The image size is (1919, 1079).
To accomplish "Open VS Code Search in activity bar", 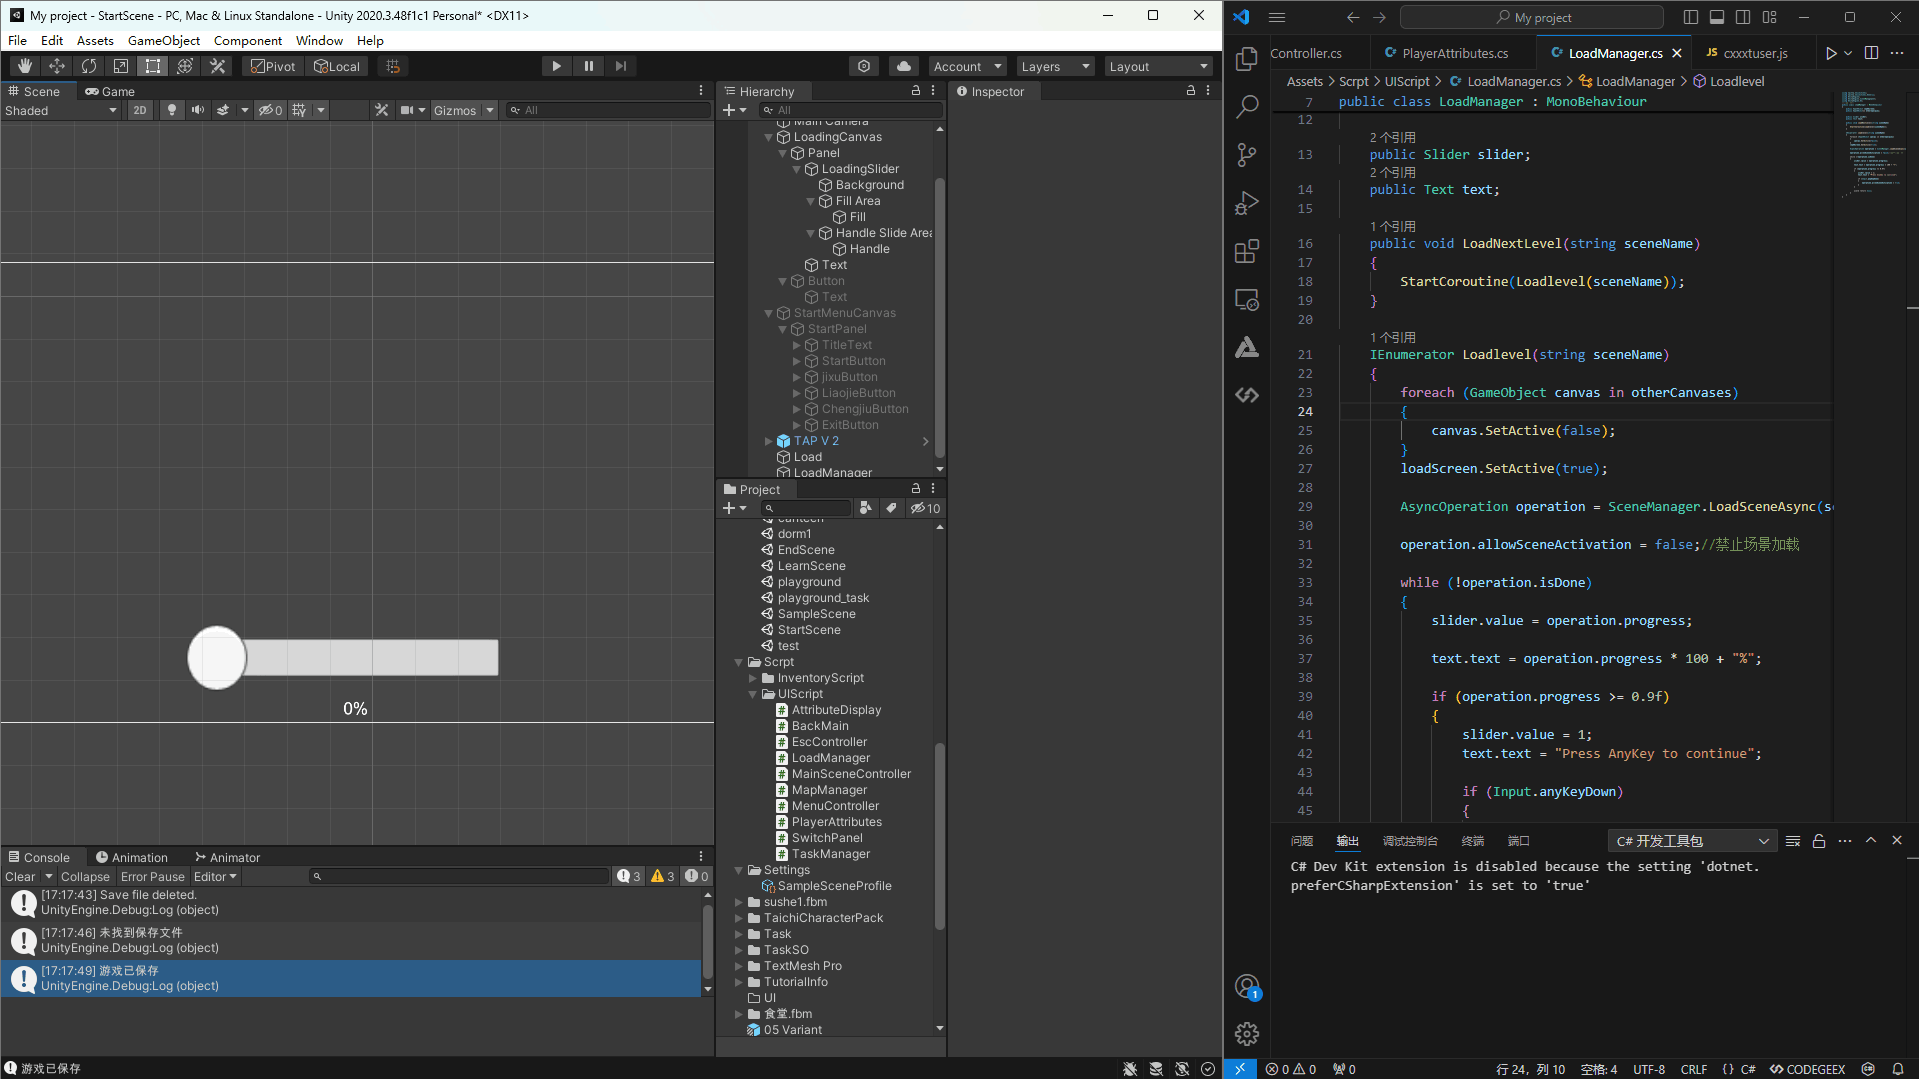I will pyautogui.click(x=1246, y=107).
